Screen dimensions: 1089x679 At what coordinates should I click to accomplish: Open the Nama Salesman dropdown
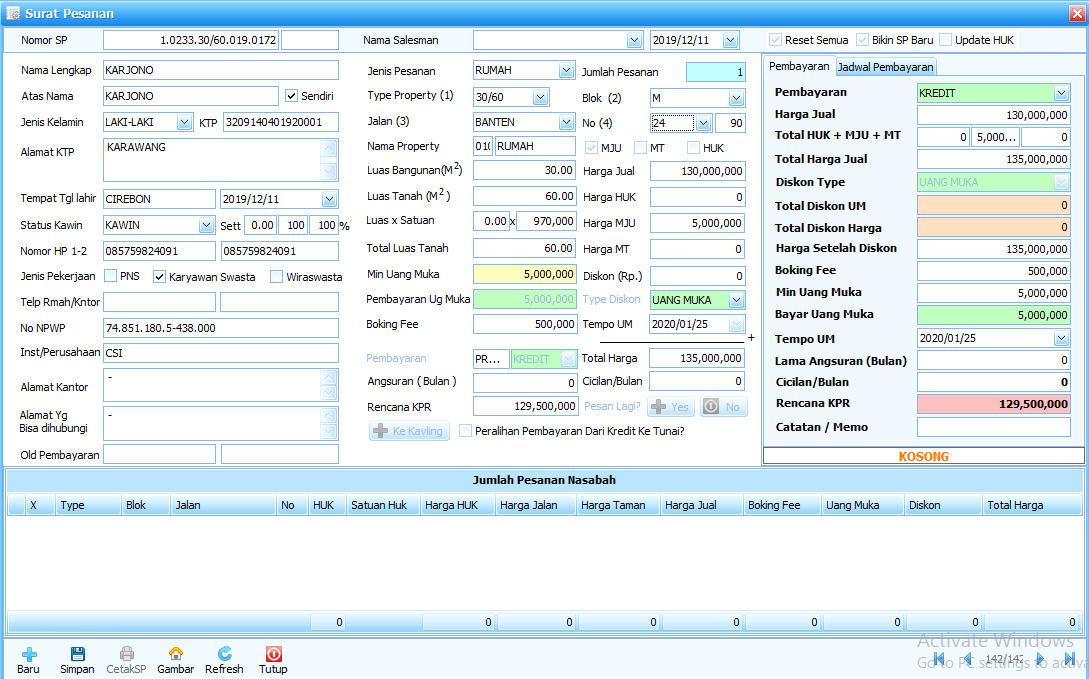point(634,40)
